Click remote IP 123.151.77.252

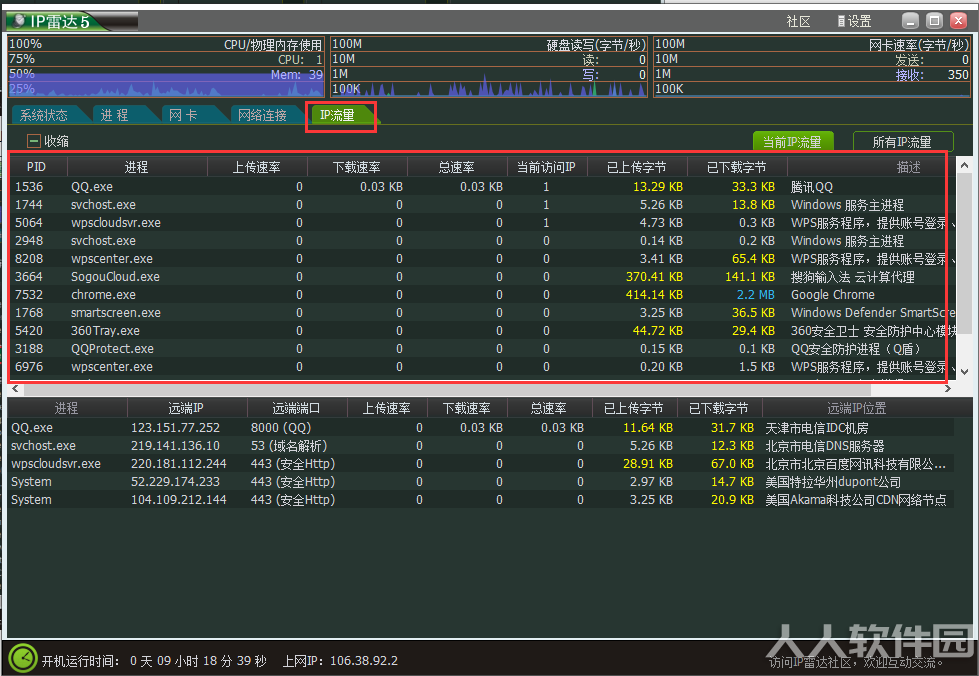click(x=175, y=428)
